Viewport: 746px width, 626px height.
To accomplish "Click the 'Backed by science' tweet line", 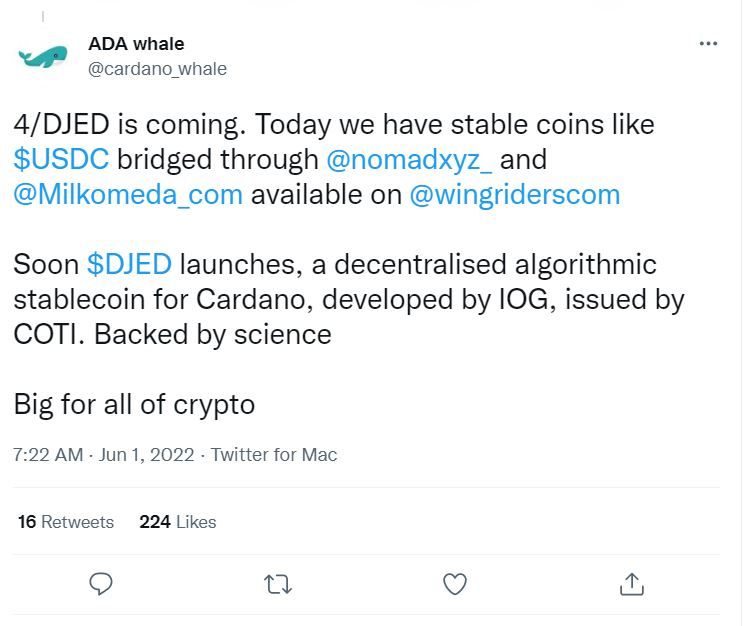I will [213, 335].
